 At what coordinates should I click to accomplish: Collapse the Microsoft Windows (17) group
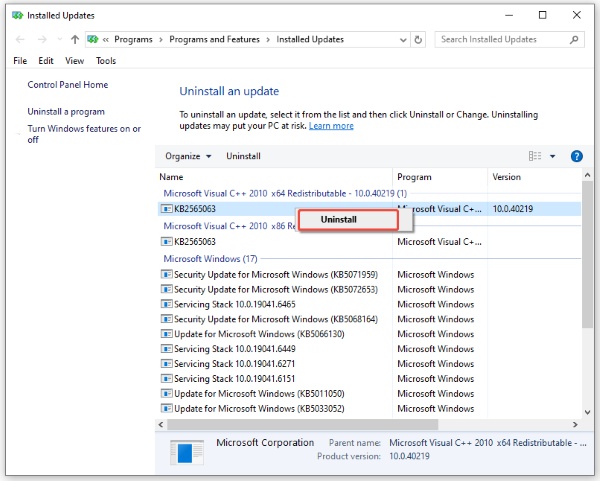point(210,259)
